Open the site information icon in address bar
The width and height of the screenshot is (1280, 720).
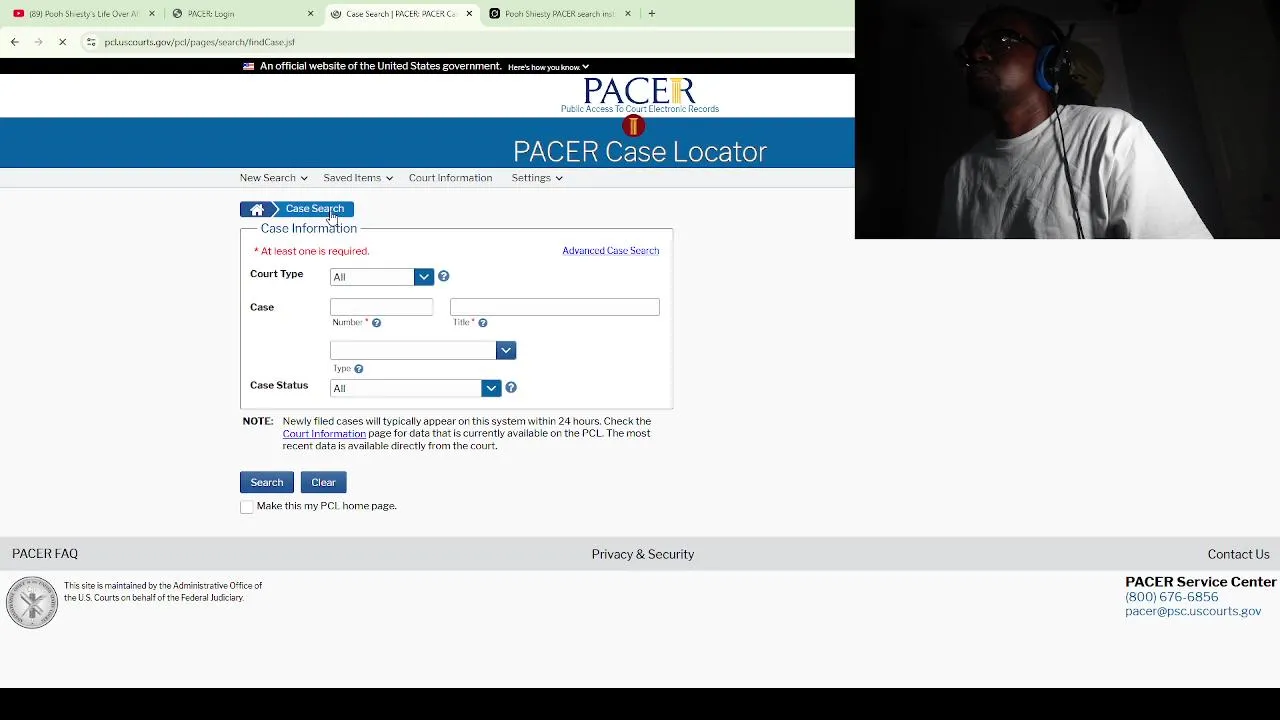click(91, 42)
